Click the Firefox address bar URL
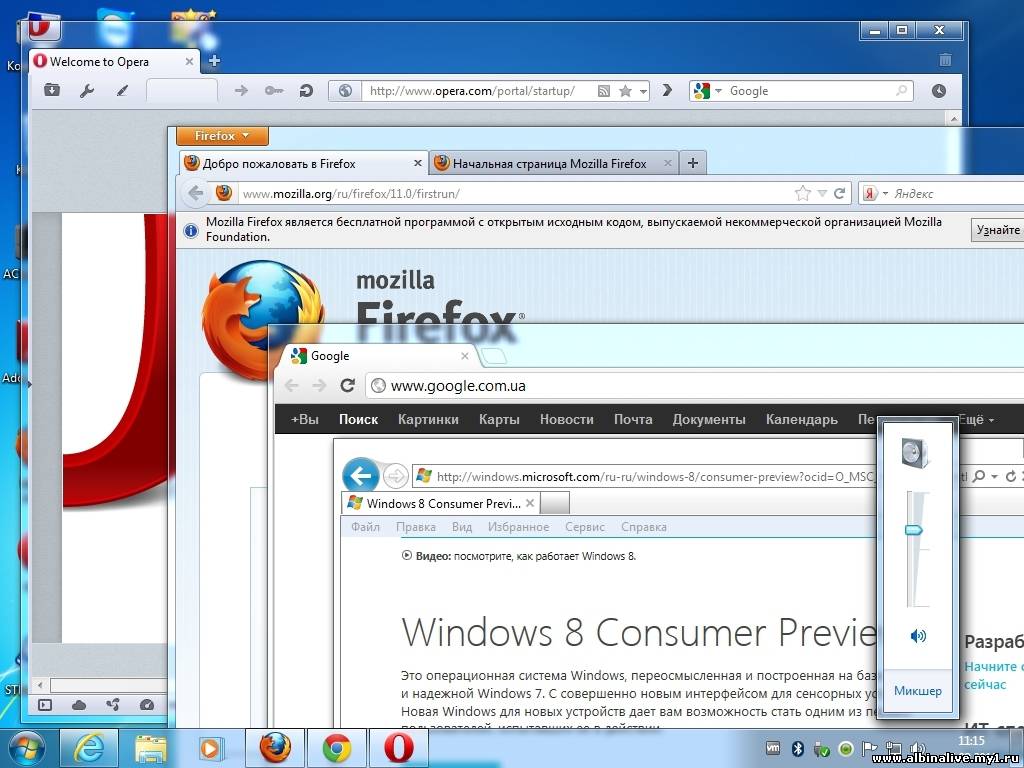This screenshot has width=1024, height=768. click(x=350, y=194)
